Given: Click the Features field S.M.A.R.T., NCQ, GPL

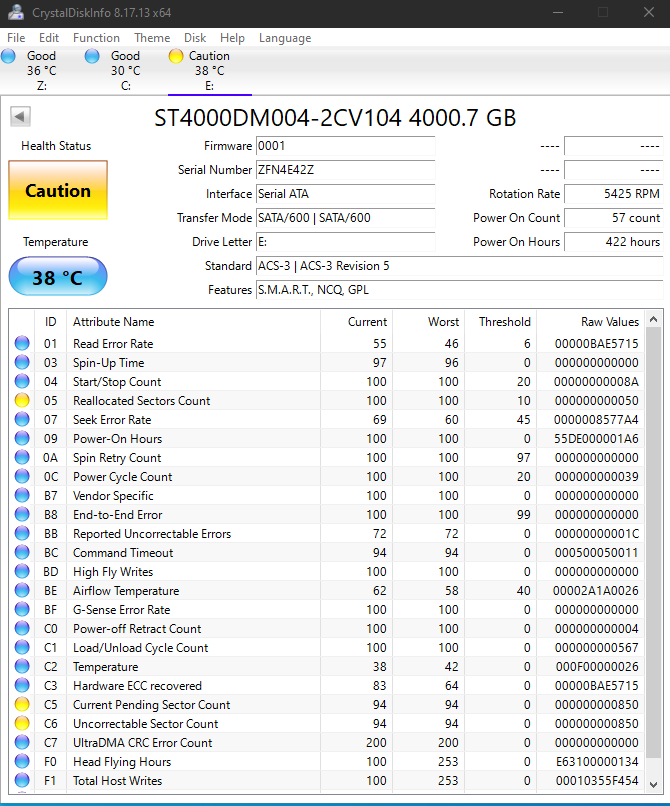Looking at the screenshot, I should [460, 290].
